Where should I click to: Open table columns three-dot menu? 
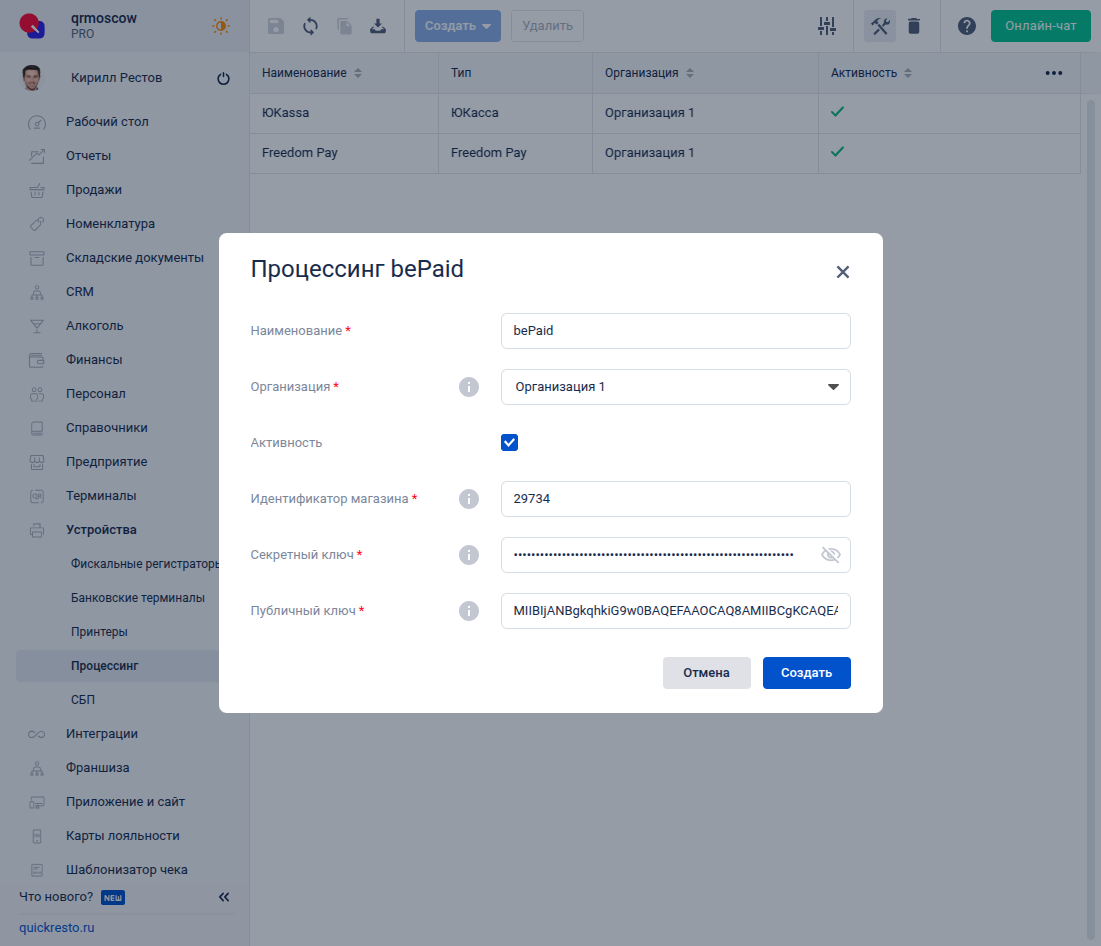(1053, 73)
